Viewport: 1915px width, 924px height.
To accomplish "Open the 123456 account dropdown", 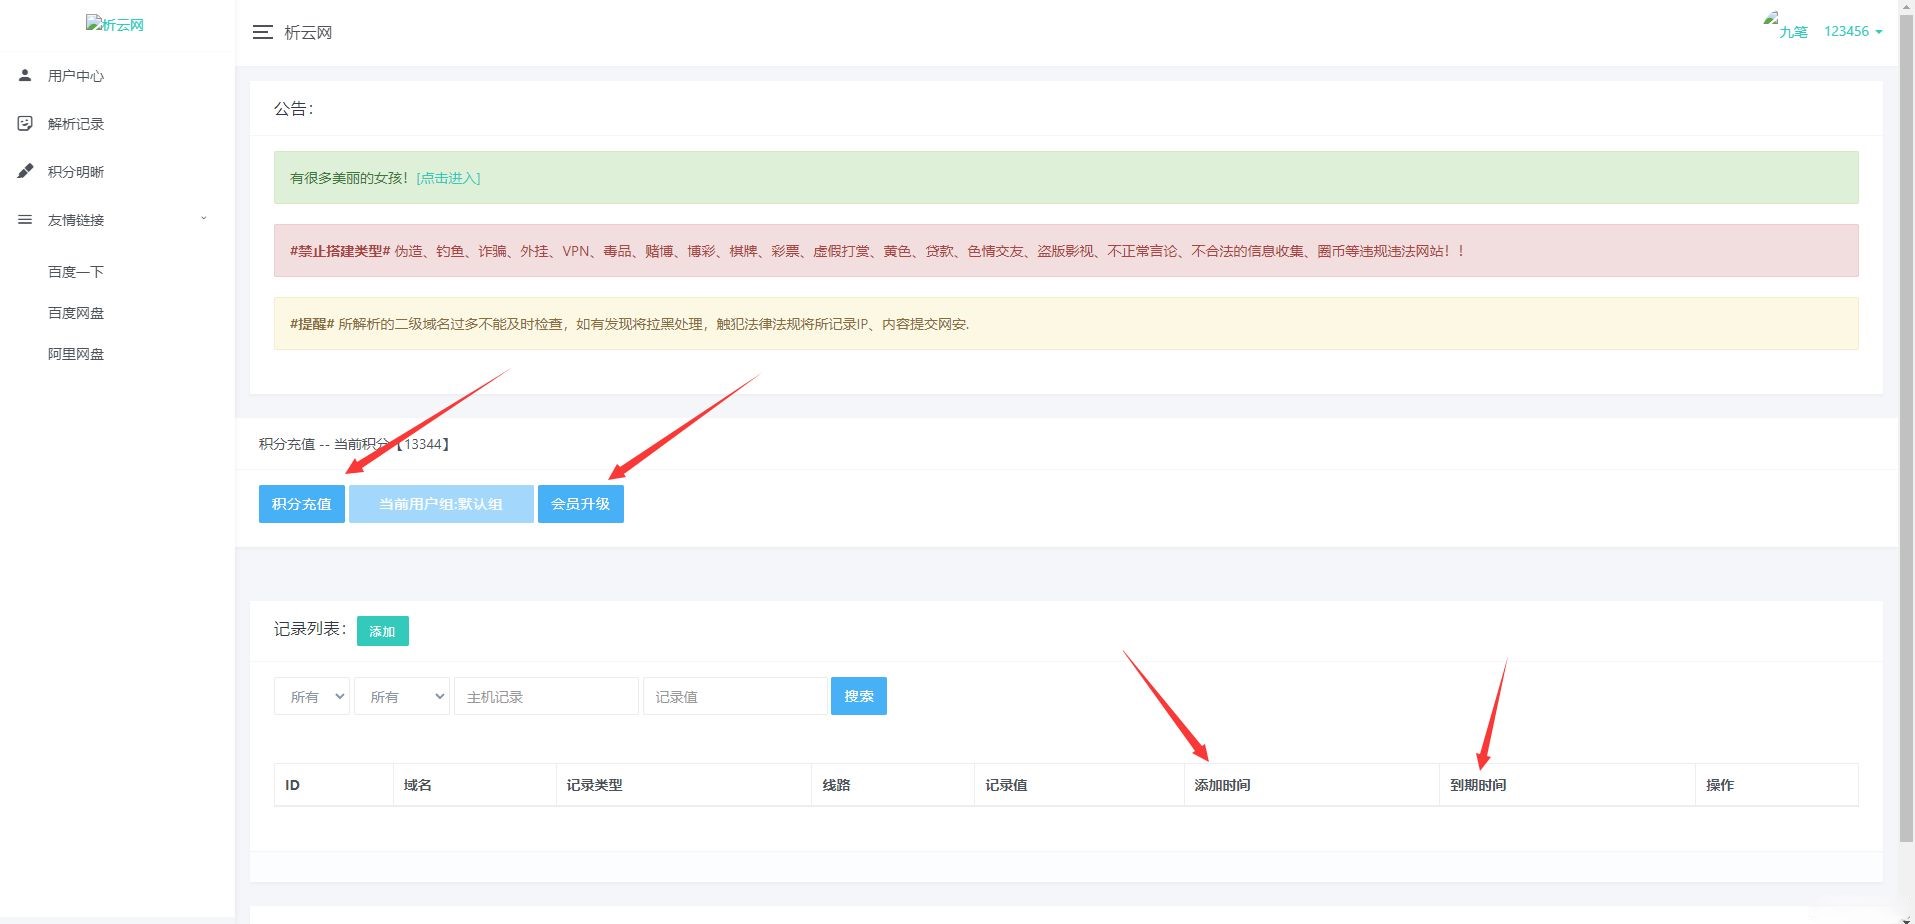I will pos(1852,31).
